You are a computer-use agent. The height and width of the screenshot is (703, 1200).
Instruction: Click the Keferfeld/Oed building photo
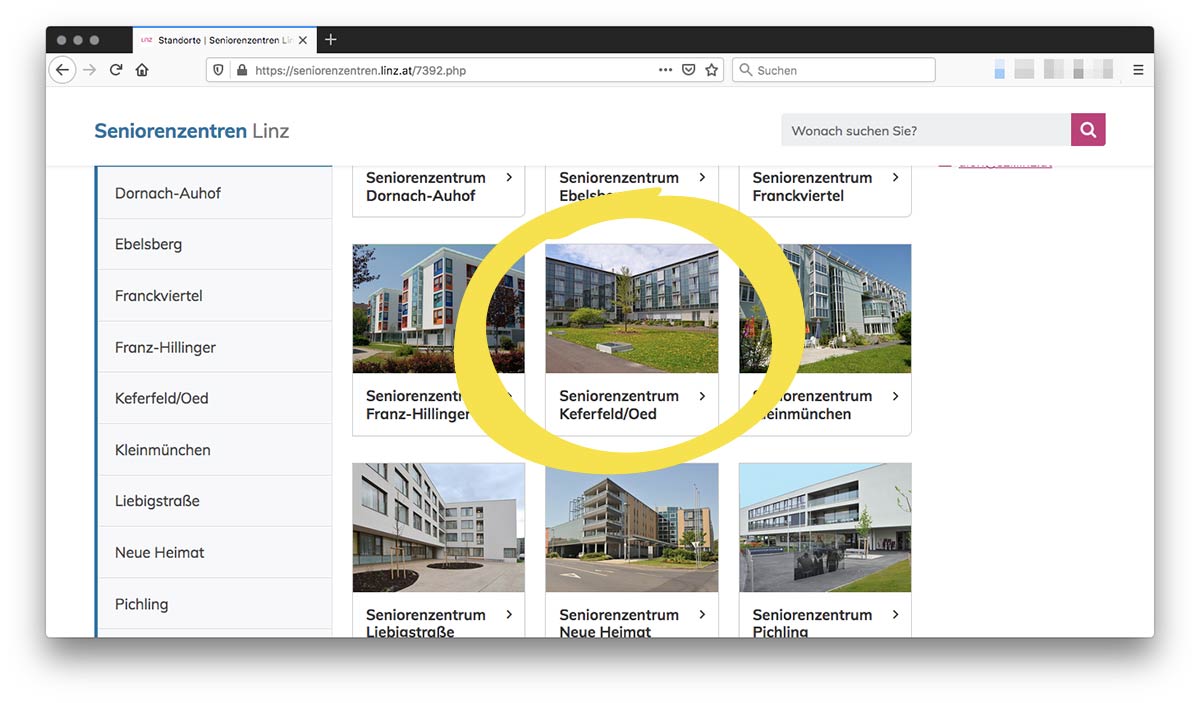(x=631, y=309)
